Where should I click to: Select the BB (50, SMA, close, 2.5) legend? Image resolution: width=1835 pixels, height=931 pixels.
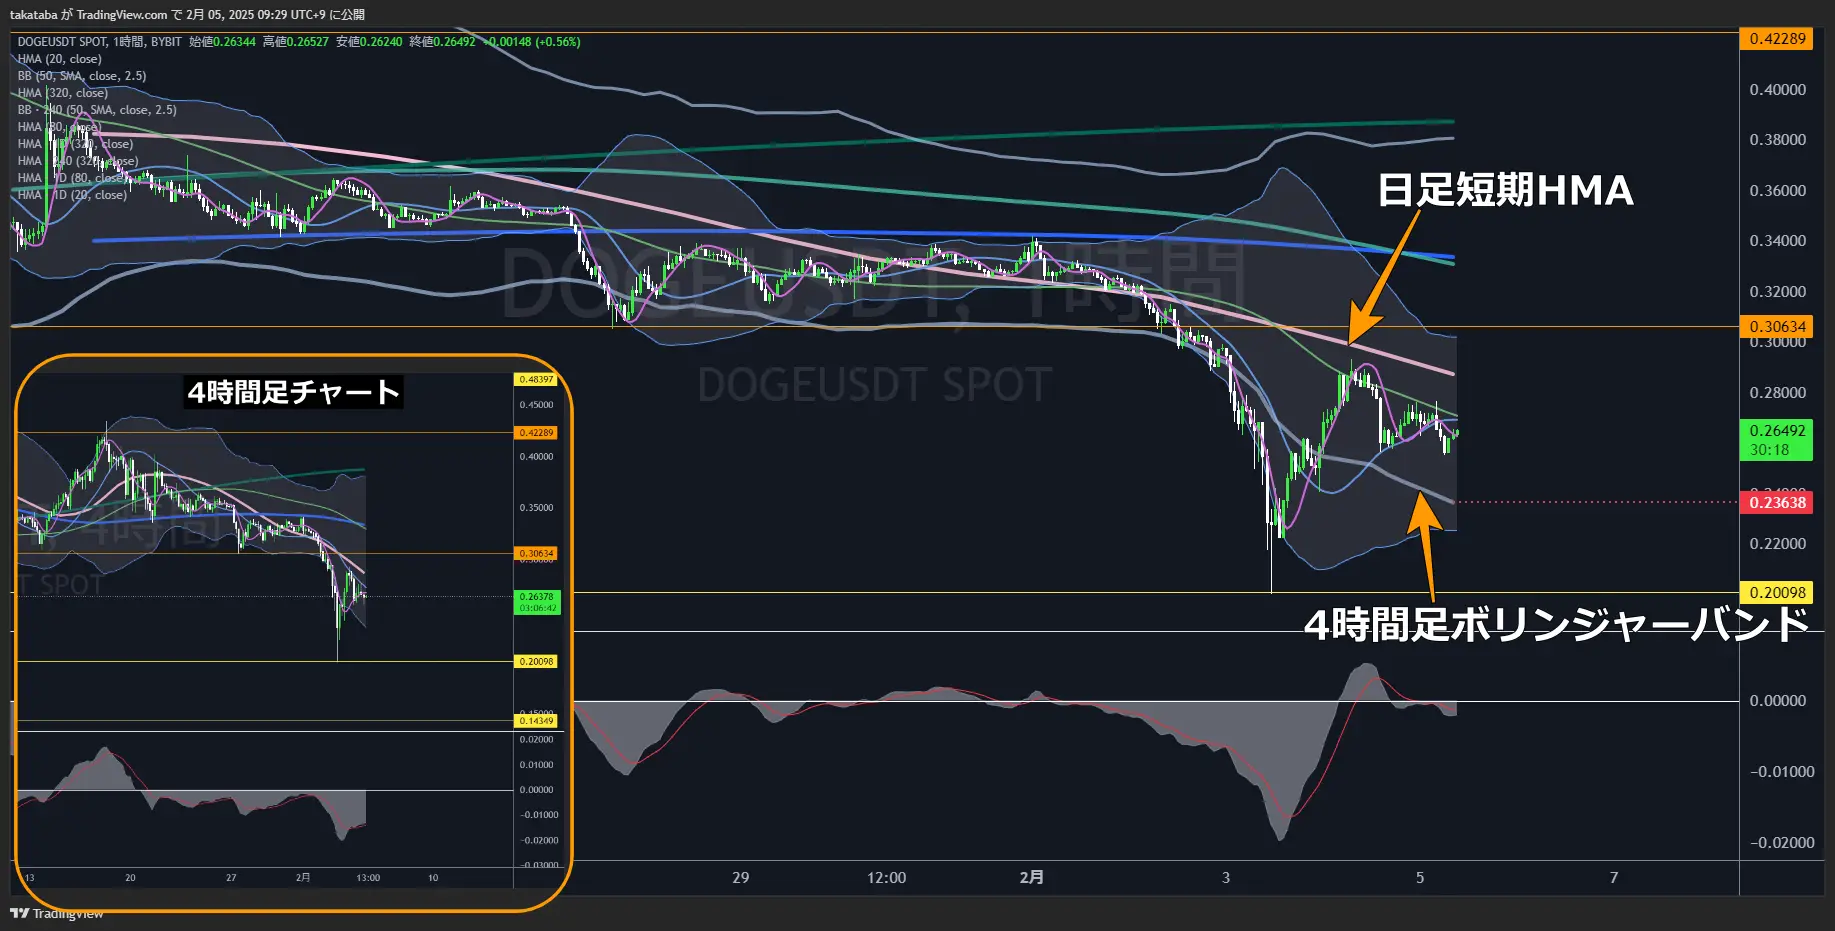point(82,76)
